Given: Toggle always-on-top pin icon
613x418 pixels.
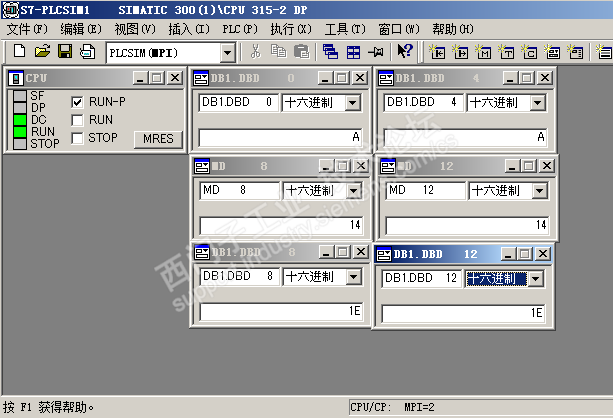Looking at the screenshot, I should coord(376,51).
